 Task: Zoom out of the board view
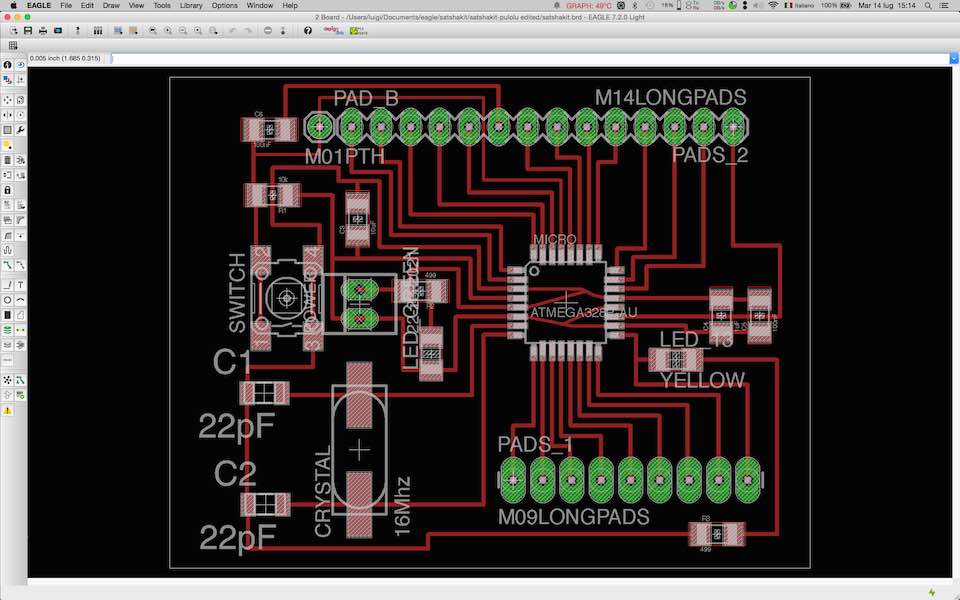(x=182, y=31)
